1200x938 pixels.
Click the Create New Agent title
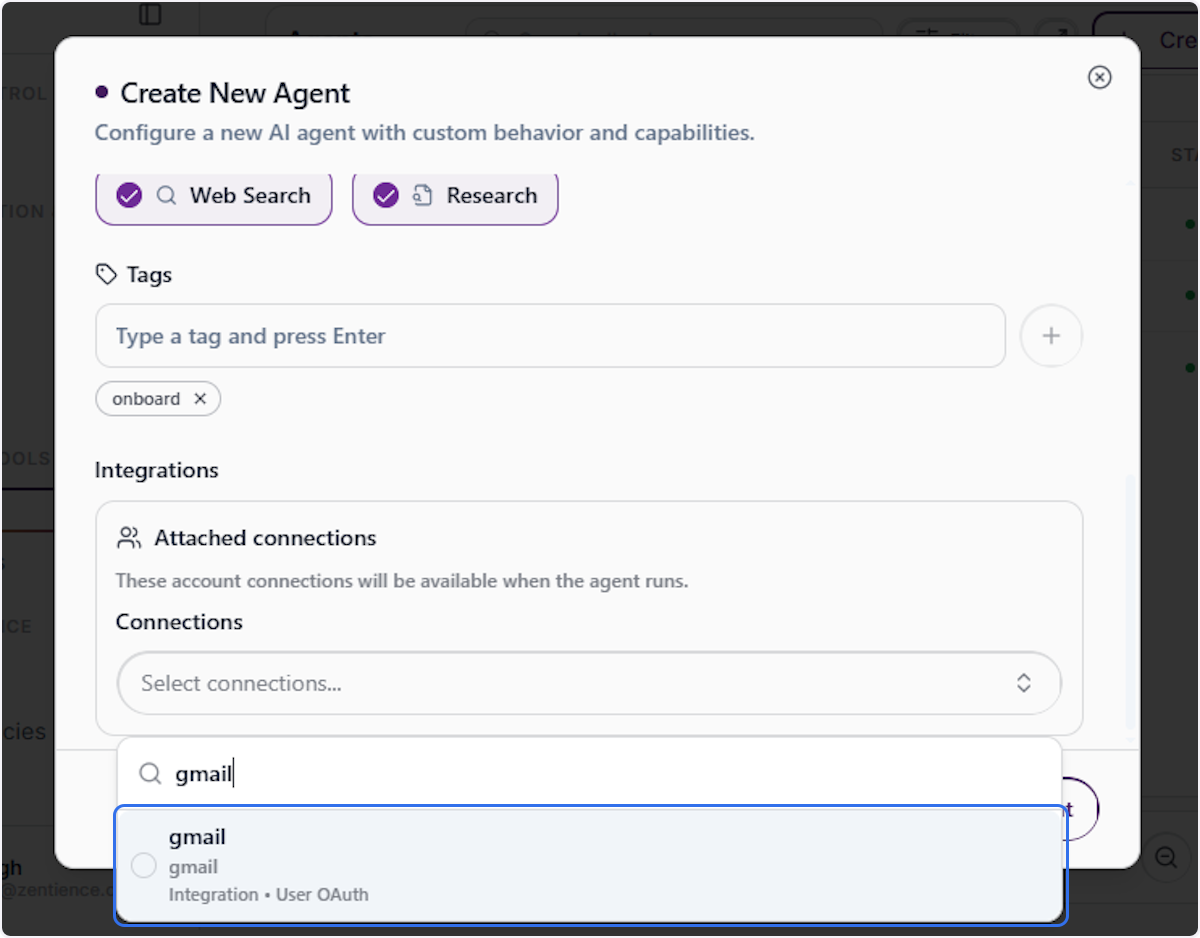[235, 93]
